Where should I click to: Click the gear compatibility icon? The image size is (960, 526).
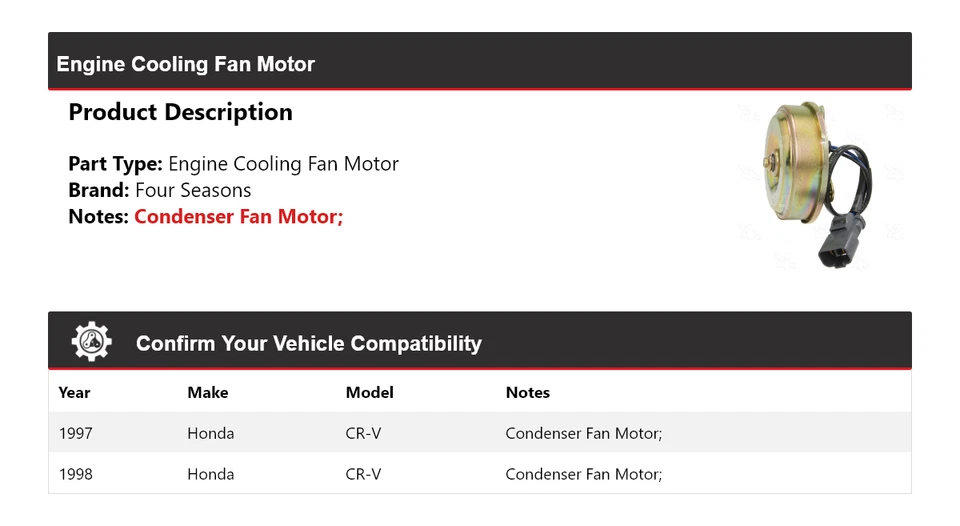tap(92, 343)
